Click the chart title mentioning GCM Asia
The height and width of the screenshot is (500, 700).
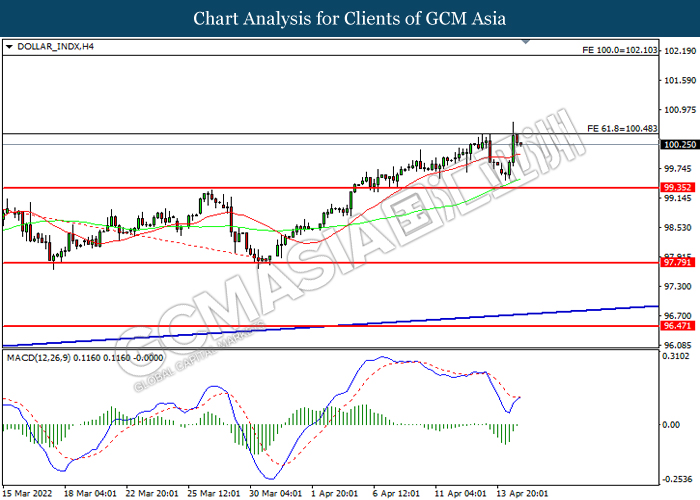click(350, 19)
